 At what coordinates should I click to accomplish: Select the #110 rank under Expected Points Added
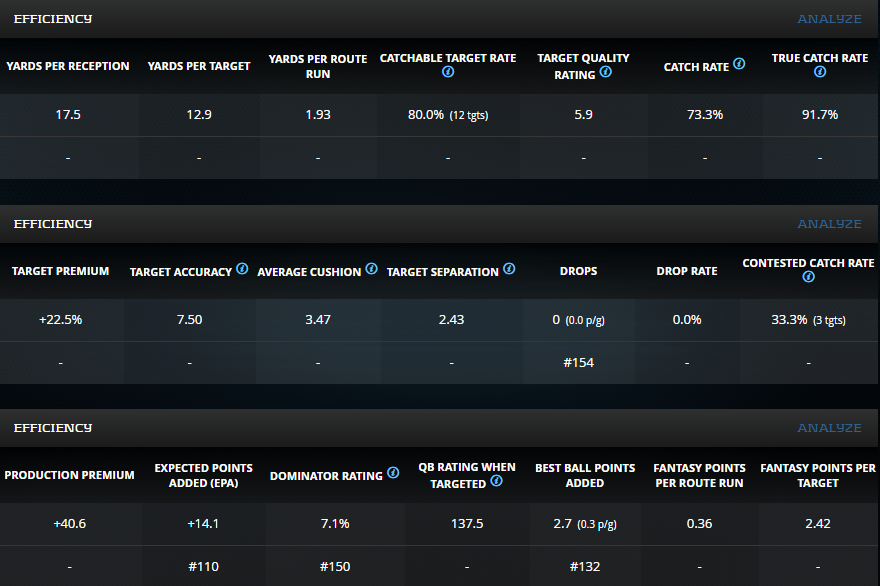coord(203,566)
